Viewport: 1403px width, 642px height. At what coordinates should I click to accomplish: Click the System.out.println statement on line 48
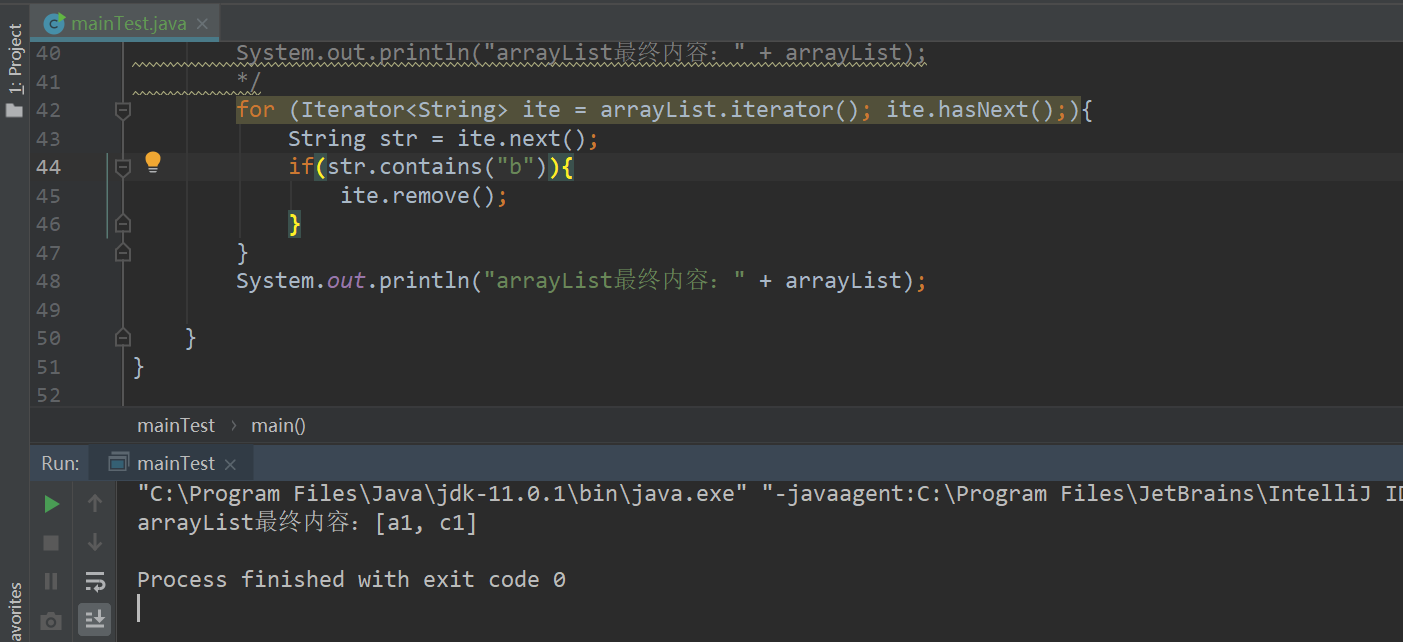581,281
